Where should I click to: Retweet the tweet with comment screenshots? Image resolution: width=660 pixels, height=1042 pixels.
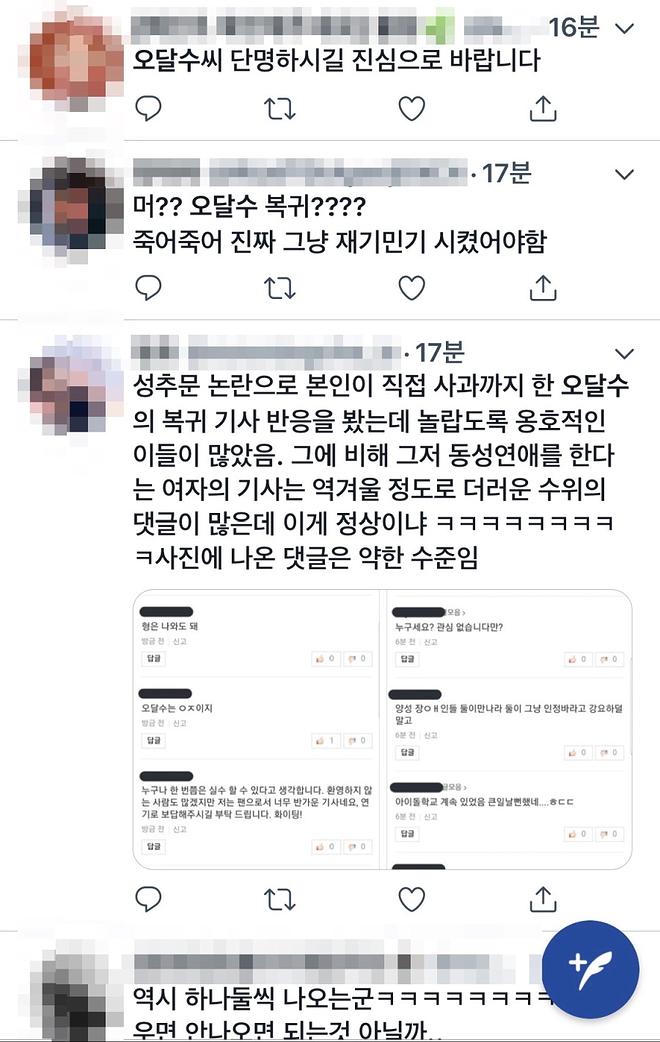click(x=279, y=900)
